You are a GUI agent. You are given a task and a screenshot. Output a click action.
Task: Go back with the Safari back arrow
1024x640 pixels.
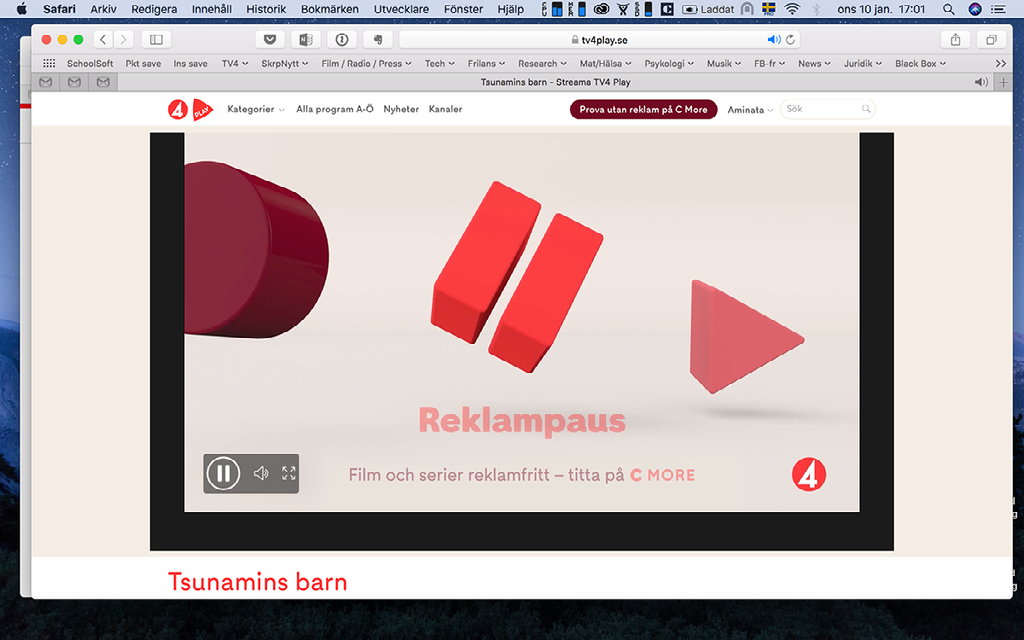[103, 40]
